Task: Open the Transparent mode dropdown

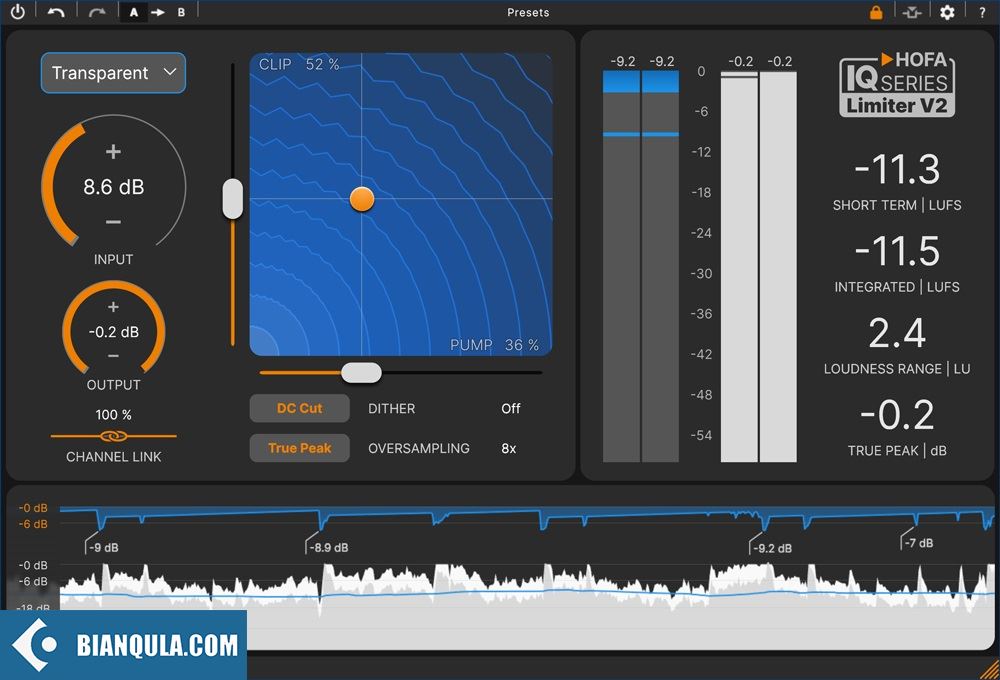Action: [114, 73]
